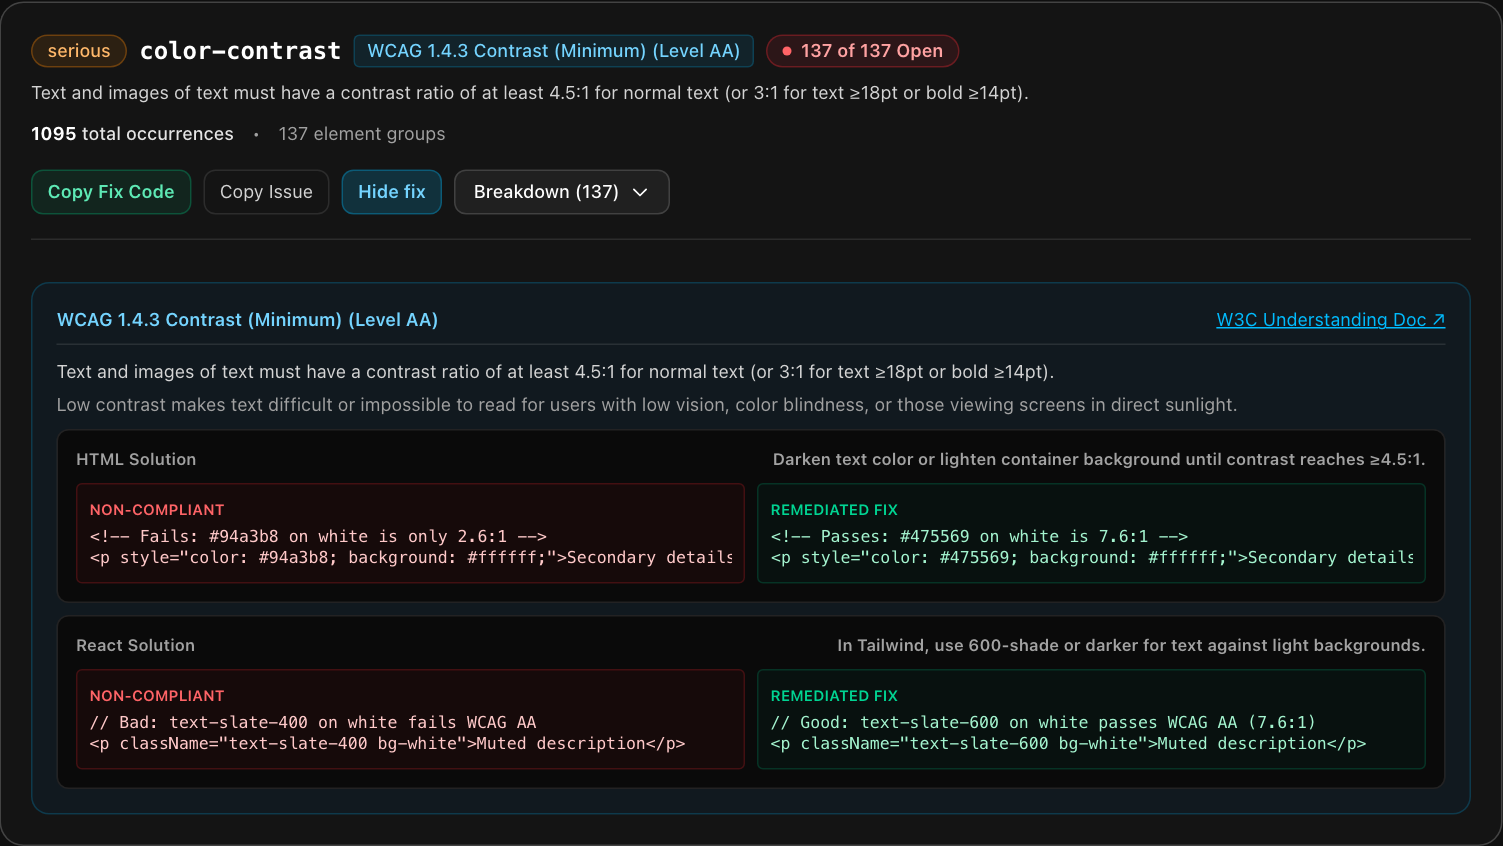This screenshot has height=846, width=1503.
Task: Click the 'Fails: #94a3b8 on white' comment
Action: (x=318, y=537)
